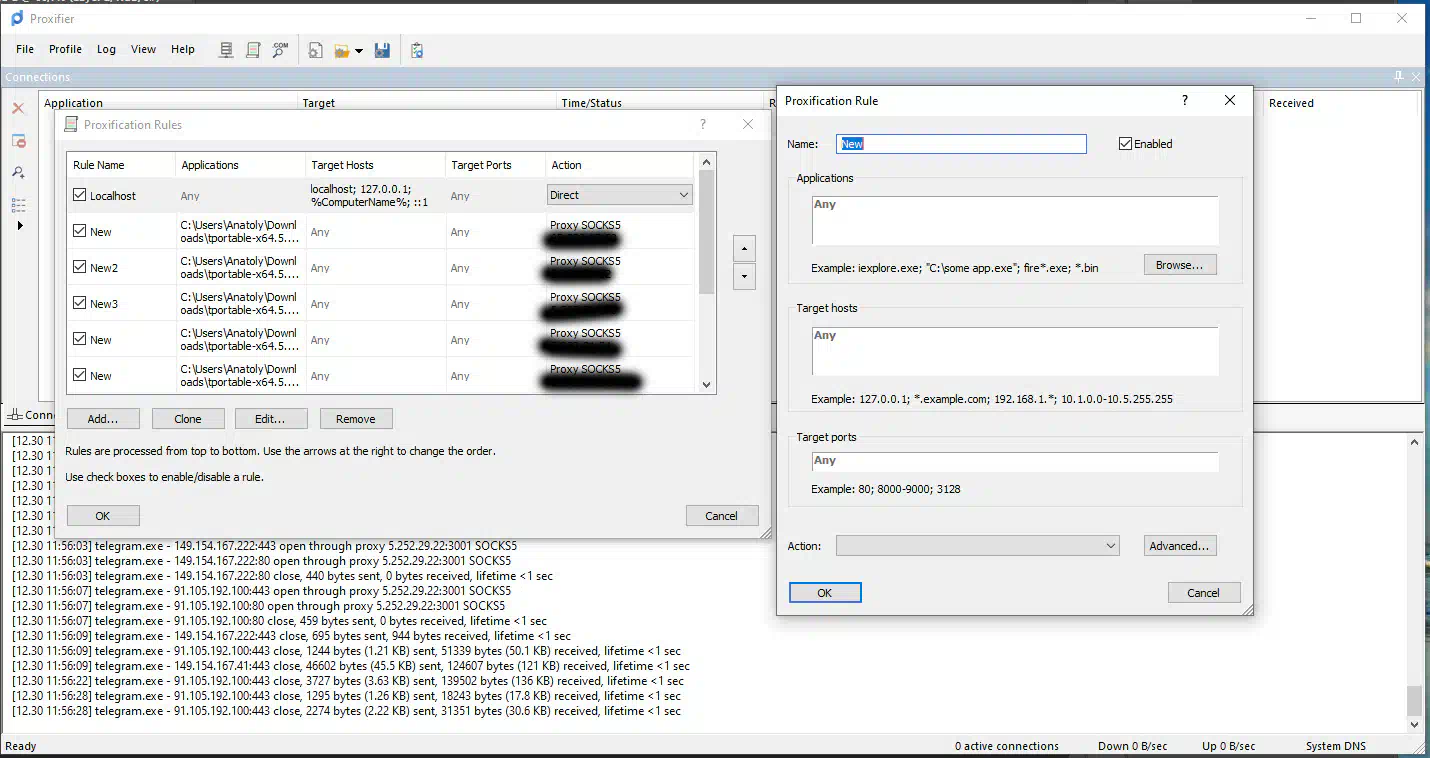Toggle the New2 rule checkbox
This screenshot has width=1430, height=758.
80,267
